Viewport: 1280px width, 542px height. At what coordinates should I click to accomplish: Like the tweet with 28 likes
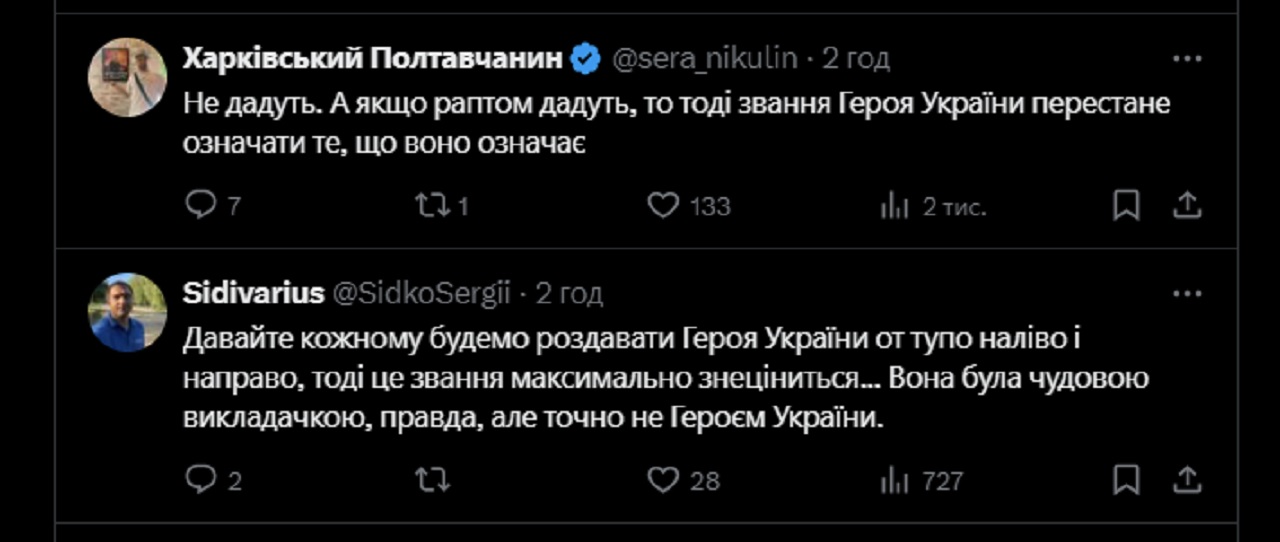pyautogui.click(x=663, y=481)
